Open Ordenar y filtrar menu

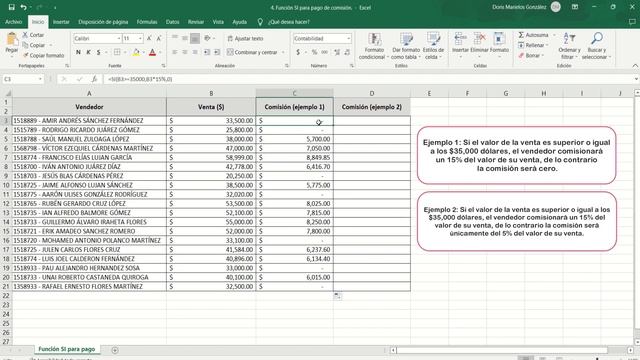coord(569,46)
